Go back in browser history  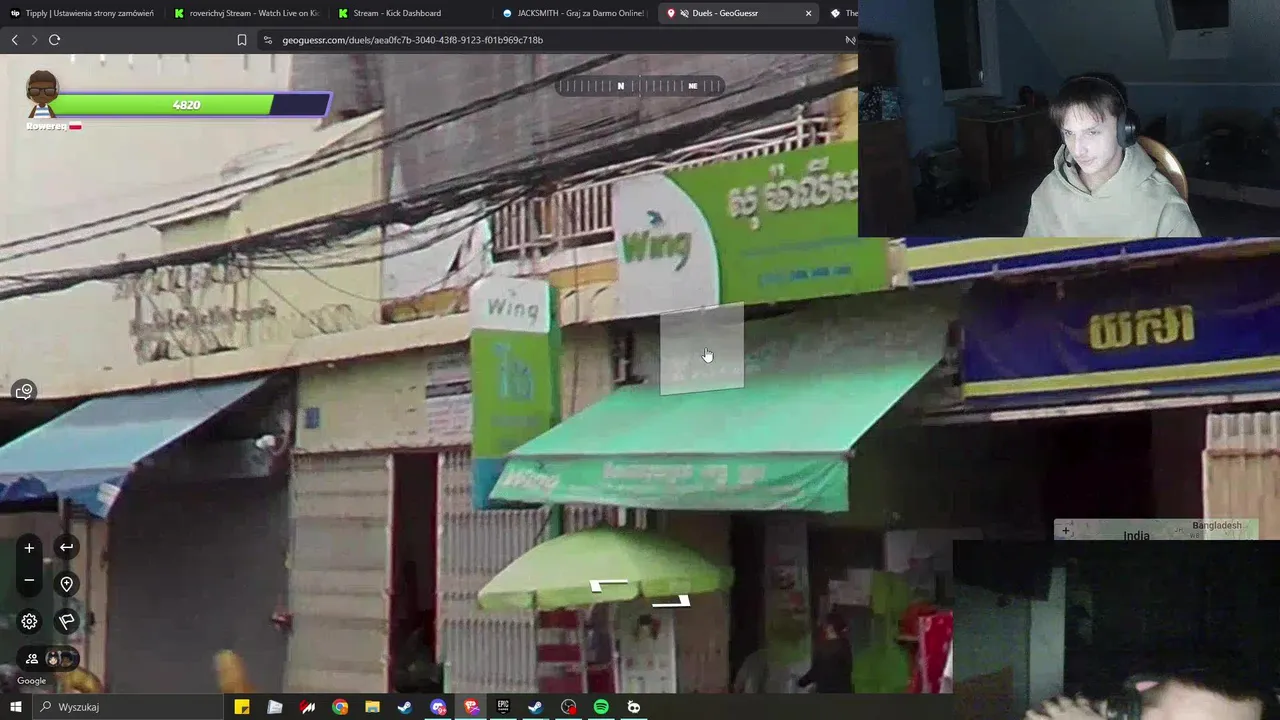[x=14, y=40]
